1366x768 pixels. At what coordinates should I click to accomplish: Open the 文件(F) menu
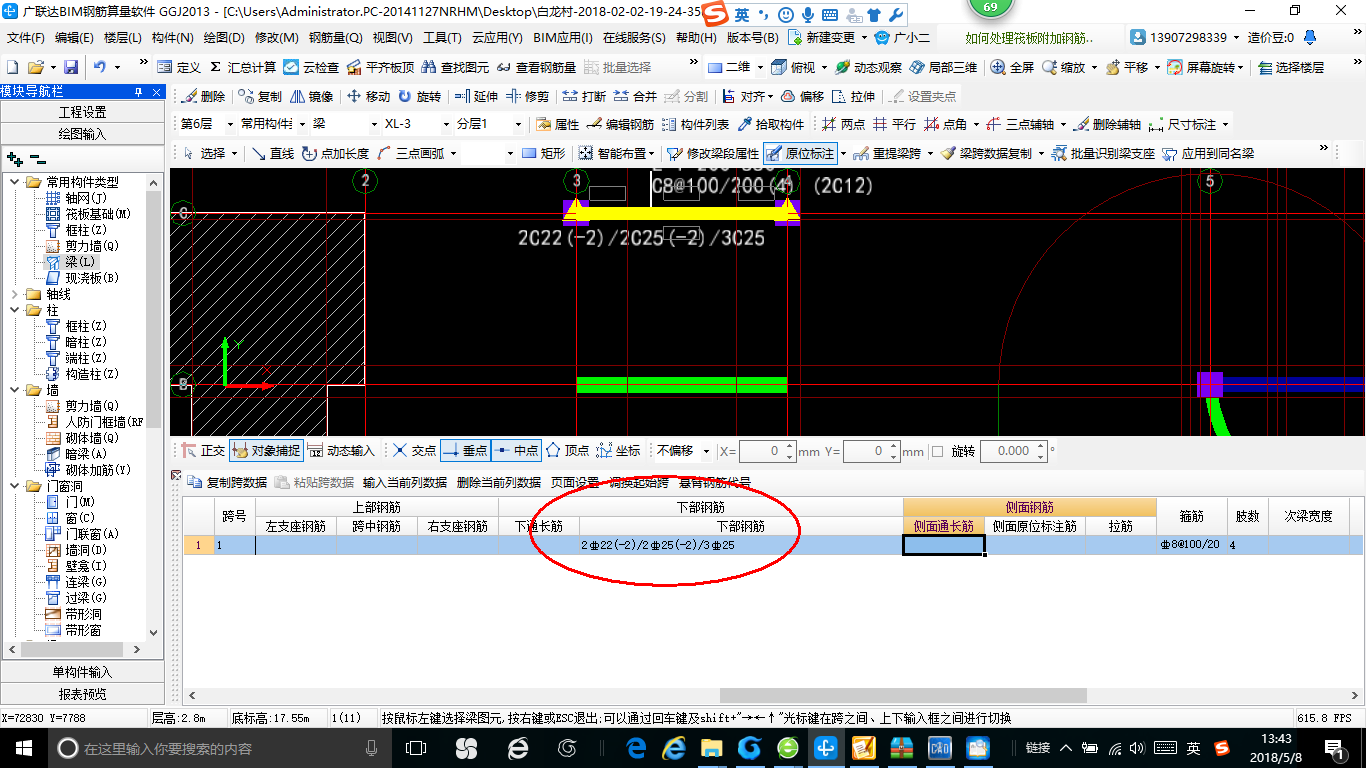[x=26, y=38]
